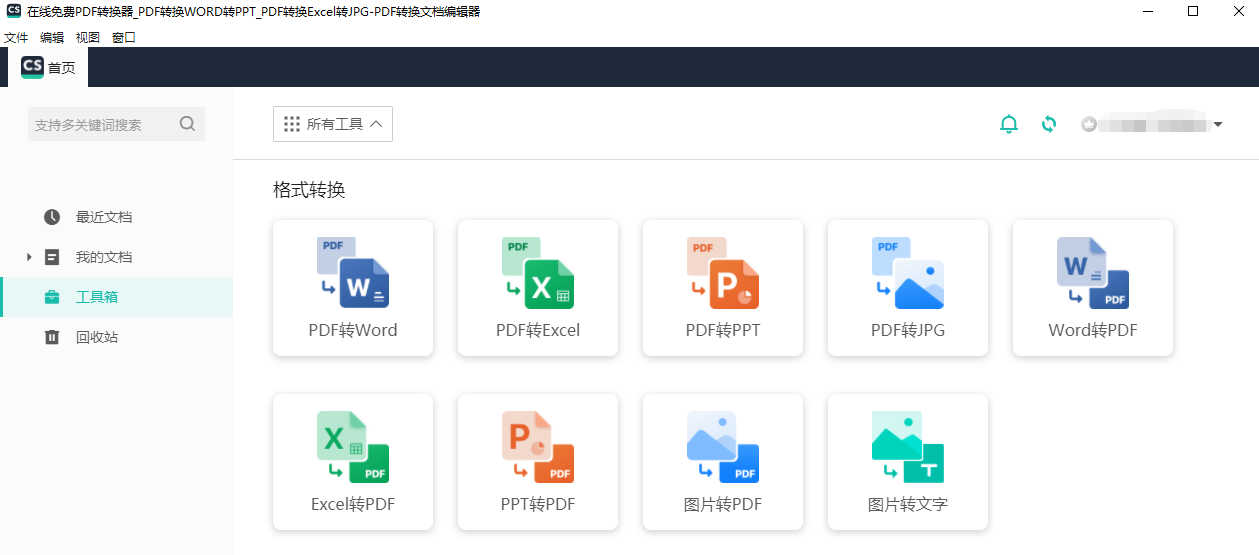Launch the 图片转PDF tool
Screen dimensions: 1259x555
click(723, 462)
